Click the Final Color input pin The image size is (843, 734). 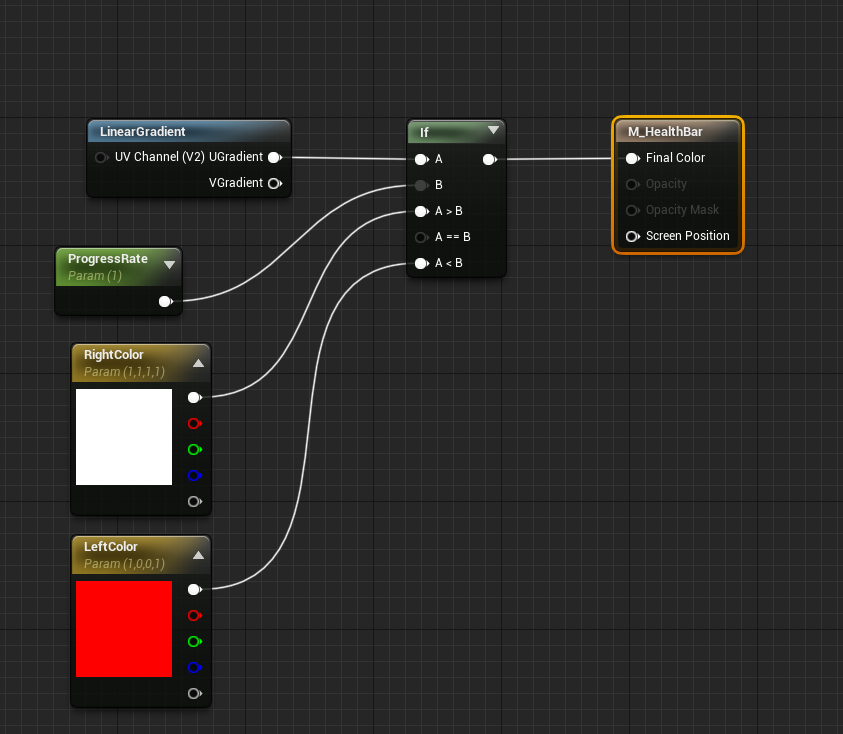pyautogui.click(x=633, y=158)
